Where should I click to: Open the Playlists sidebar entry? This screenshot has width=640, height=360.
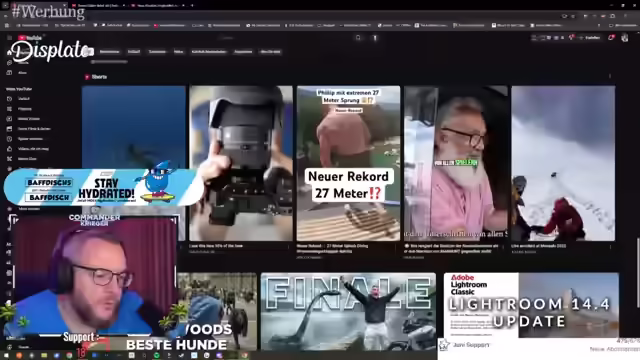24,109
